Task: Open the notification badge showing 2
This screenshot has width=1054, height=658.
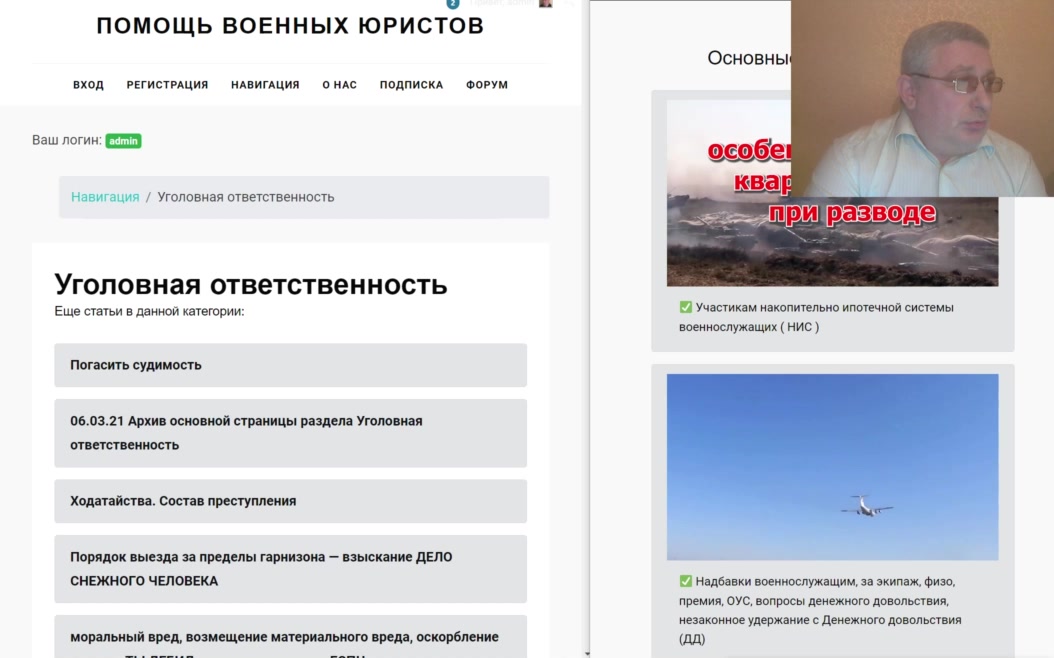Action: (453, 3)
